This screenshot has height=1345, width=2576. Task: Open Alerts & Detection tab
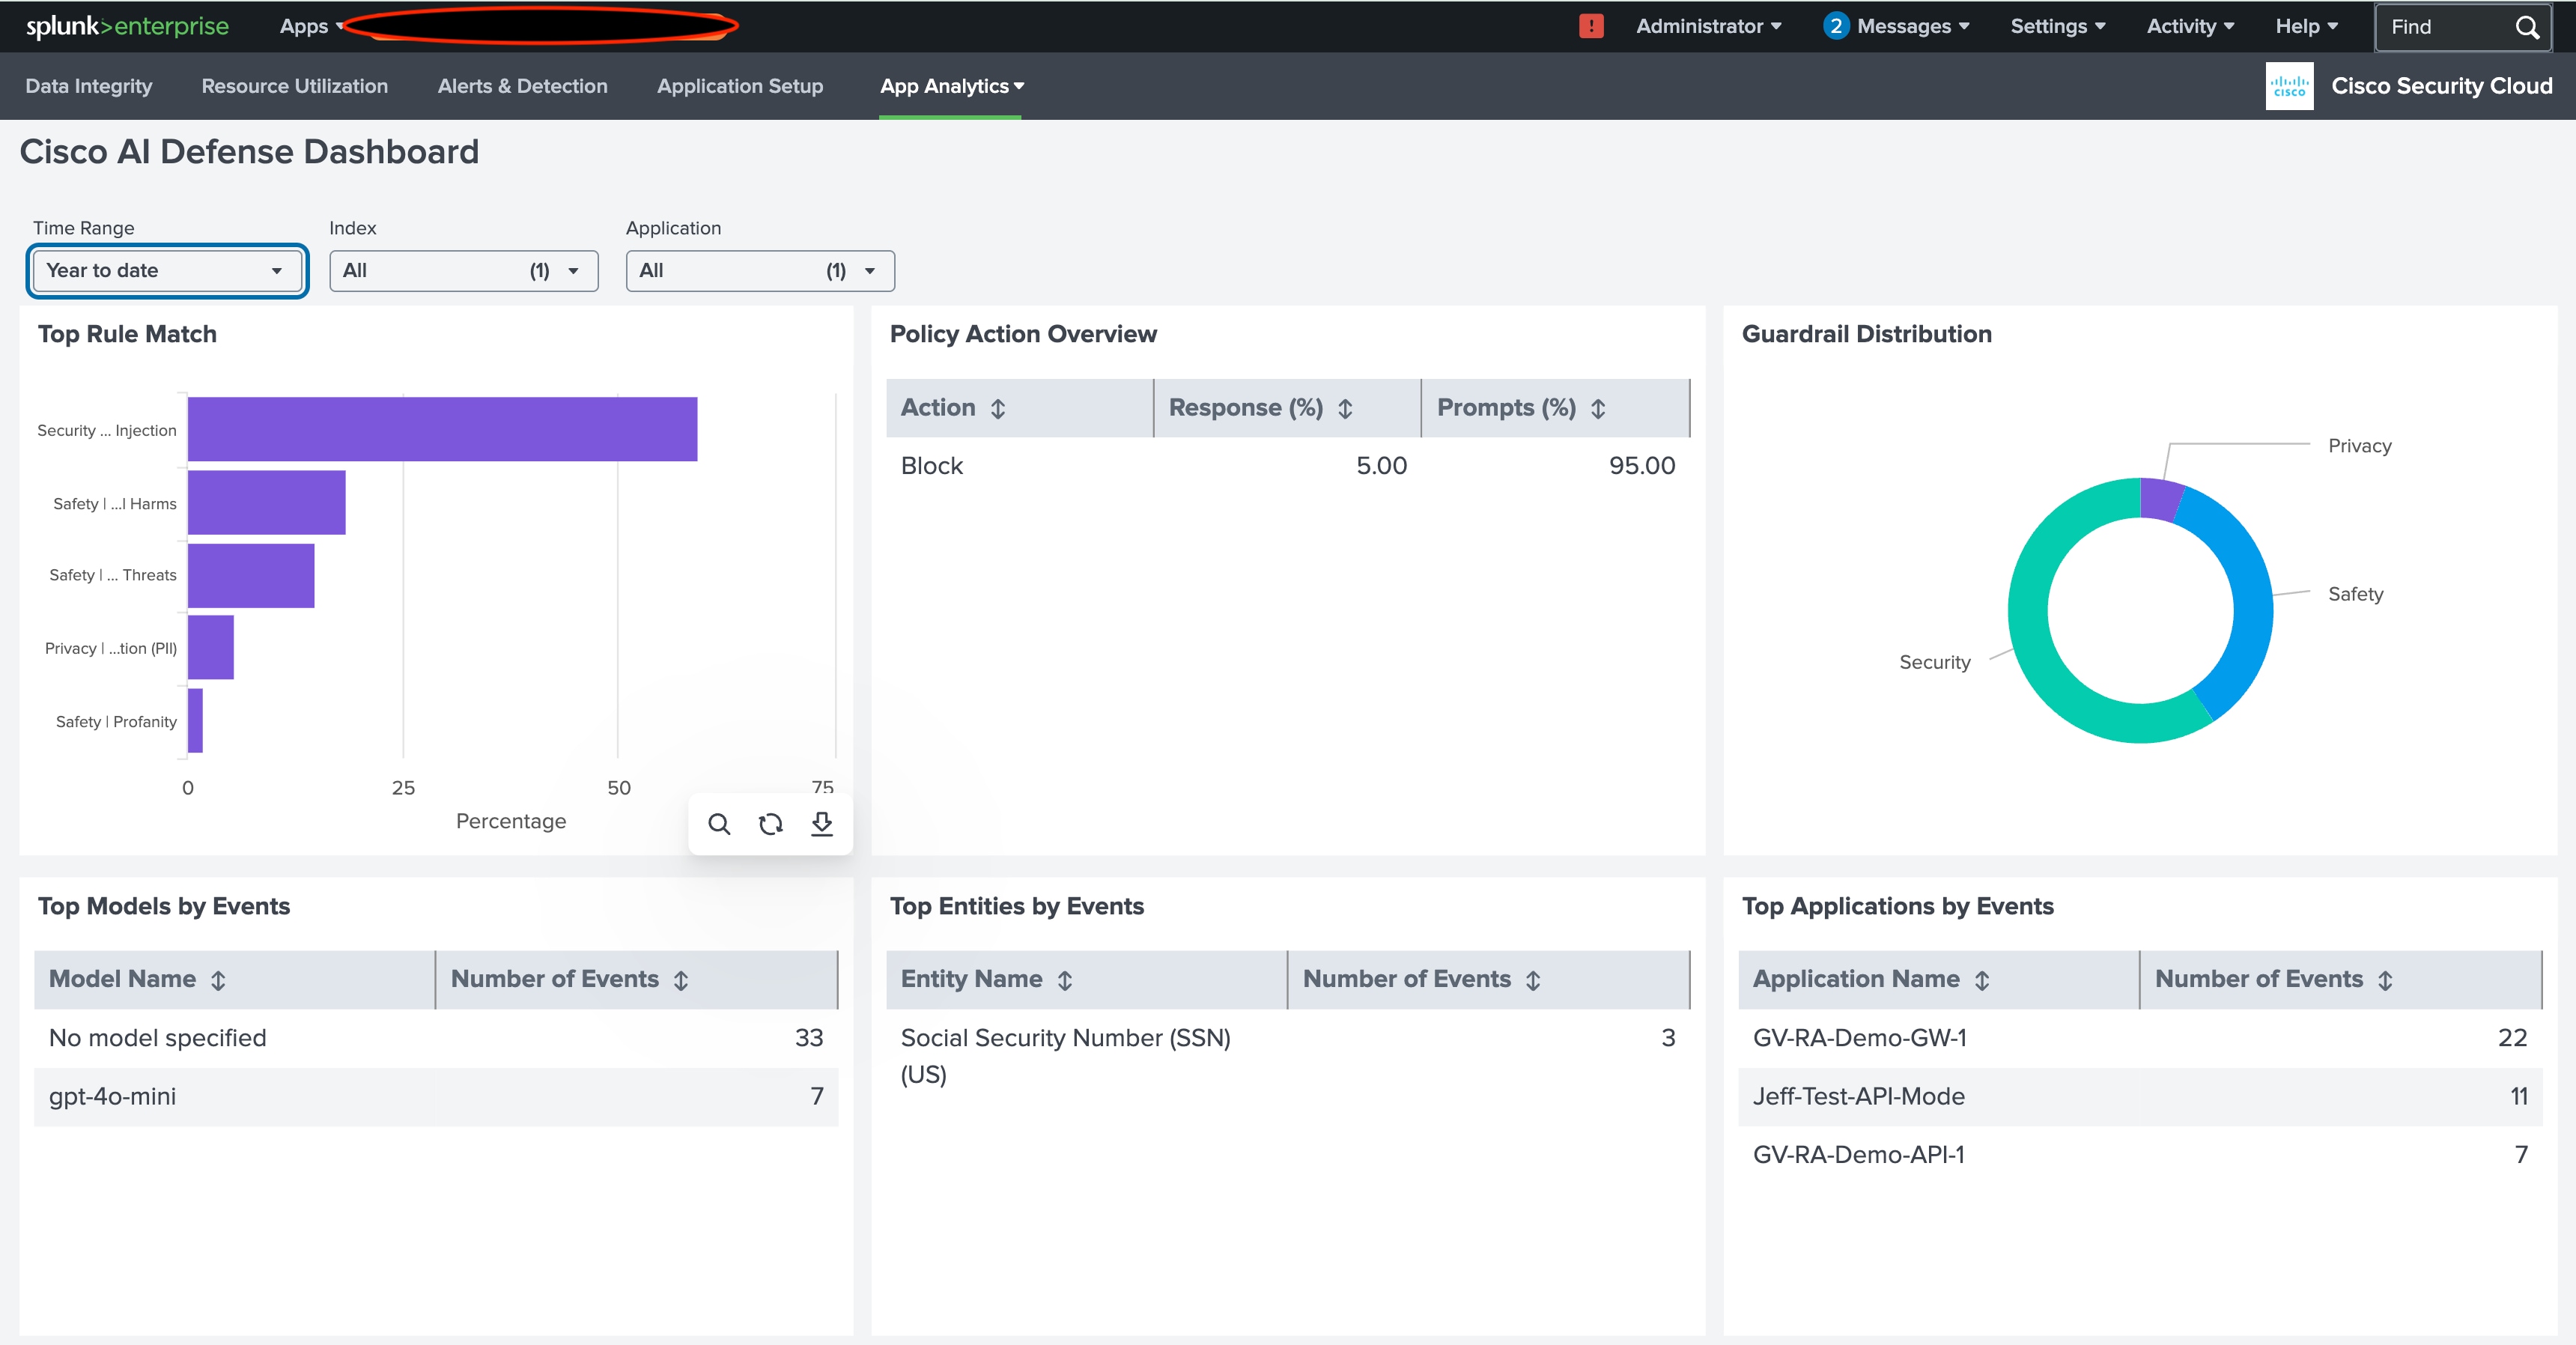point(522,86)
